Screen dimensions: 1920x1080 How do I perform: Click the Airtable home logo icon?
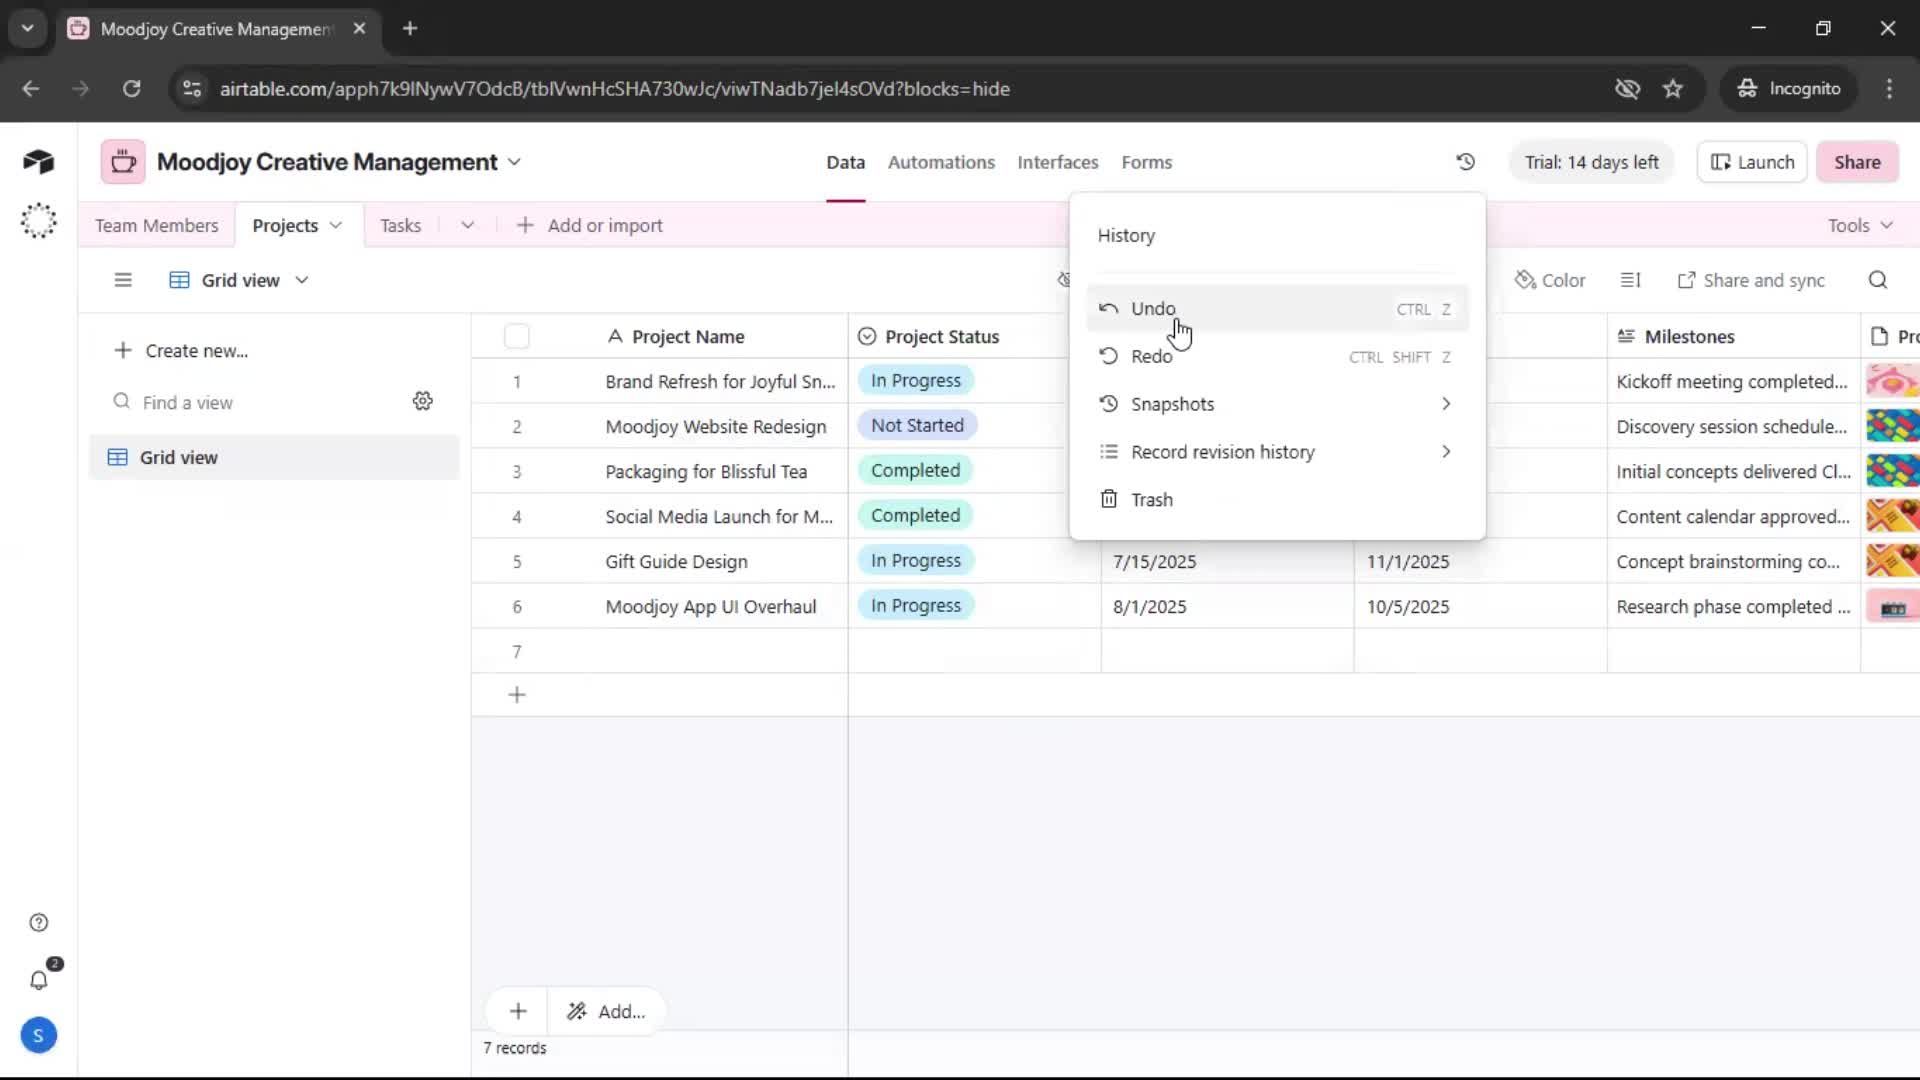[38, 162]
